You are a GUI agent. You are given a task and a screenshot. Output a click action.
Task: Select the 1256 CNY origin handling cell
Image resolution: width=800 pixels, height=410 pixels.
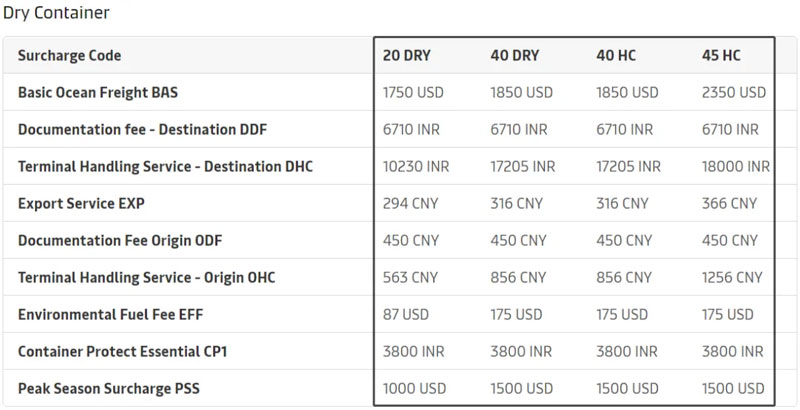coord(730,277)
